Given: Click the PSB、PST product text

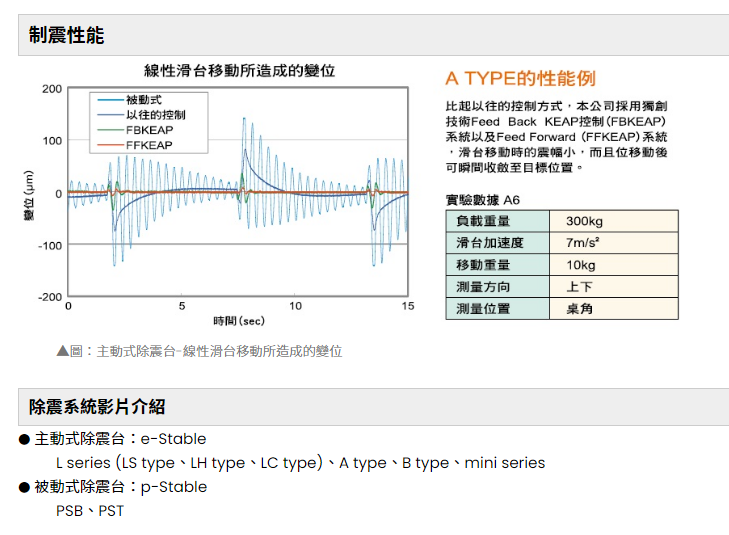Looking at the screenshot, I should tap(90, 511).
